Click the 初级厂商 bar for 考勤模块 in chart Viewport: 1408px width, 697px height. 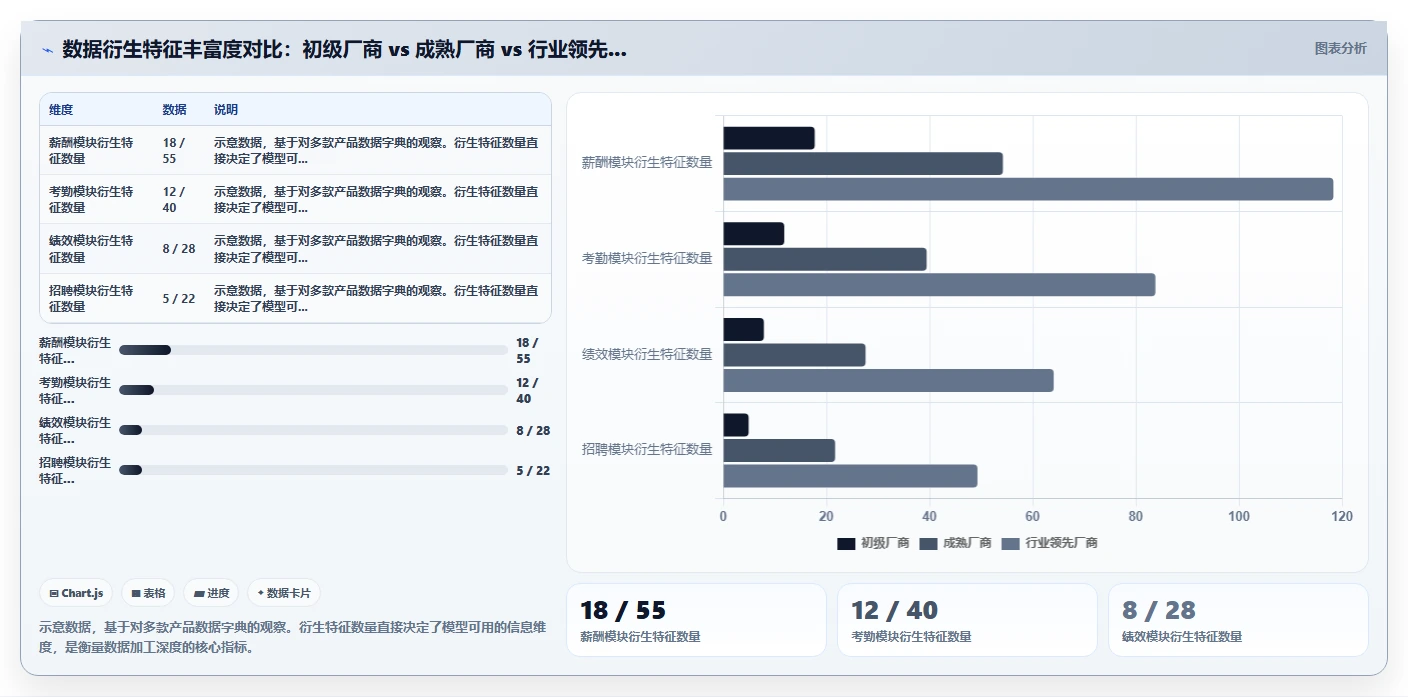(754, 234)
